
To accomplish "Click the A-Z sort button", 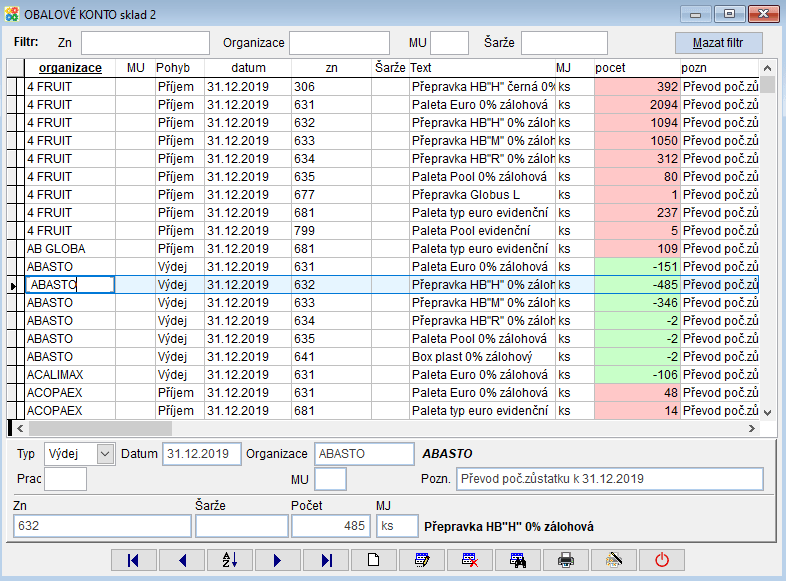I will coord(230,560).
